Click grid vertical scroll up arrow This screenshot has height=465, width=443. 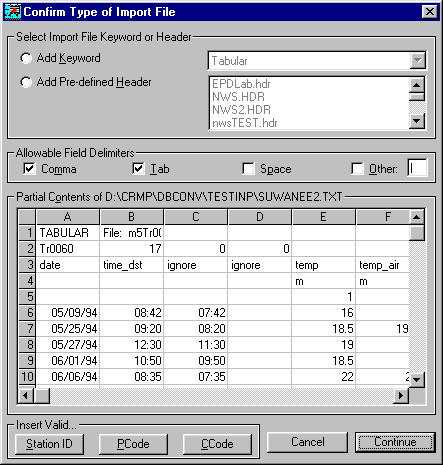click(x=416, y=217)
